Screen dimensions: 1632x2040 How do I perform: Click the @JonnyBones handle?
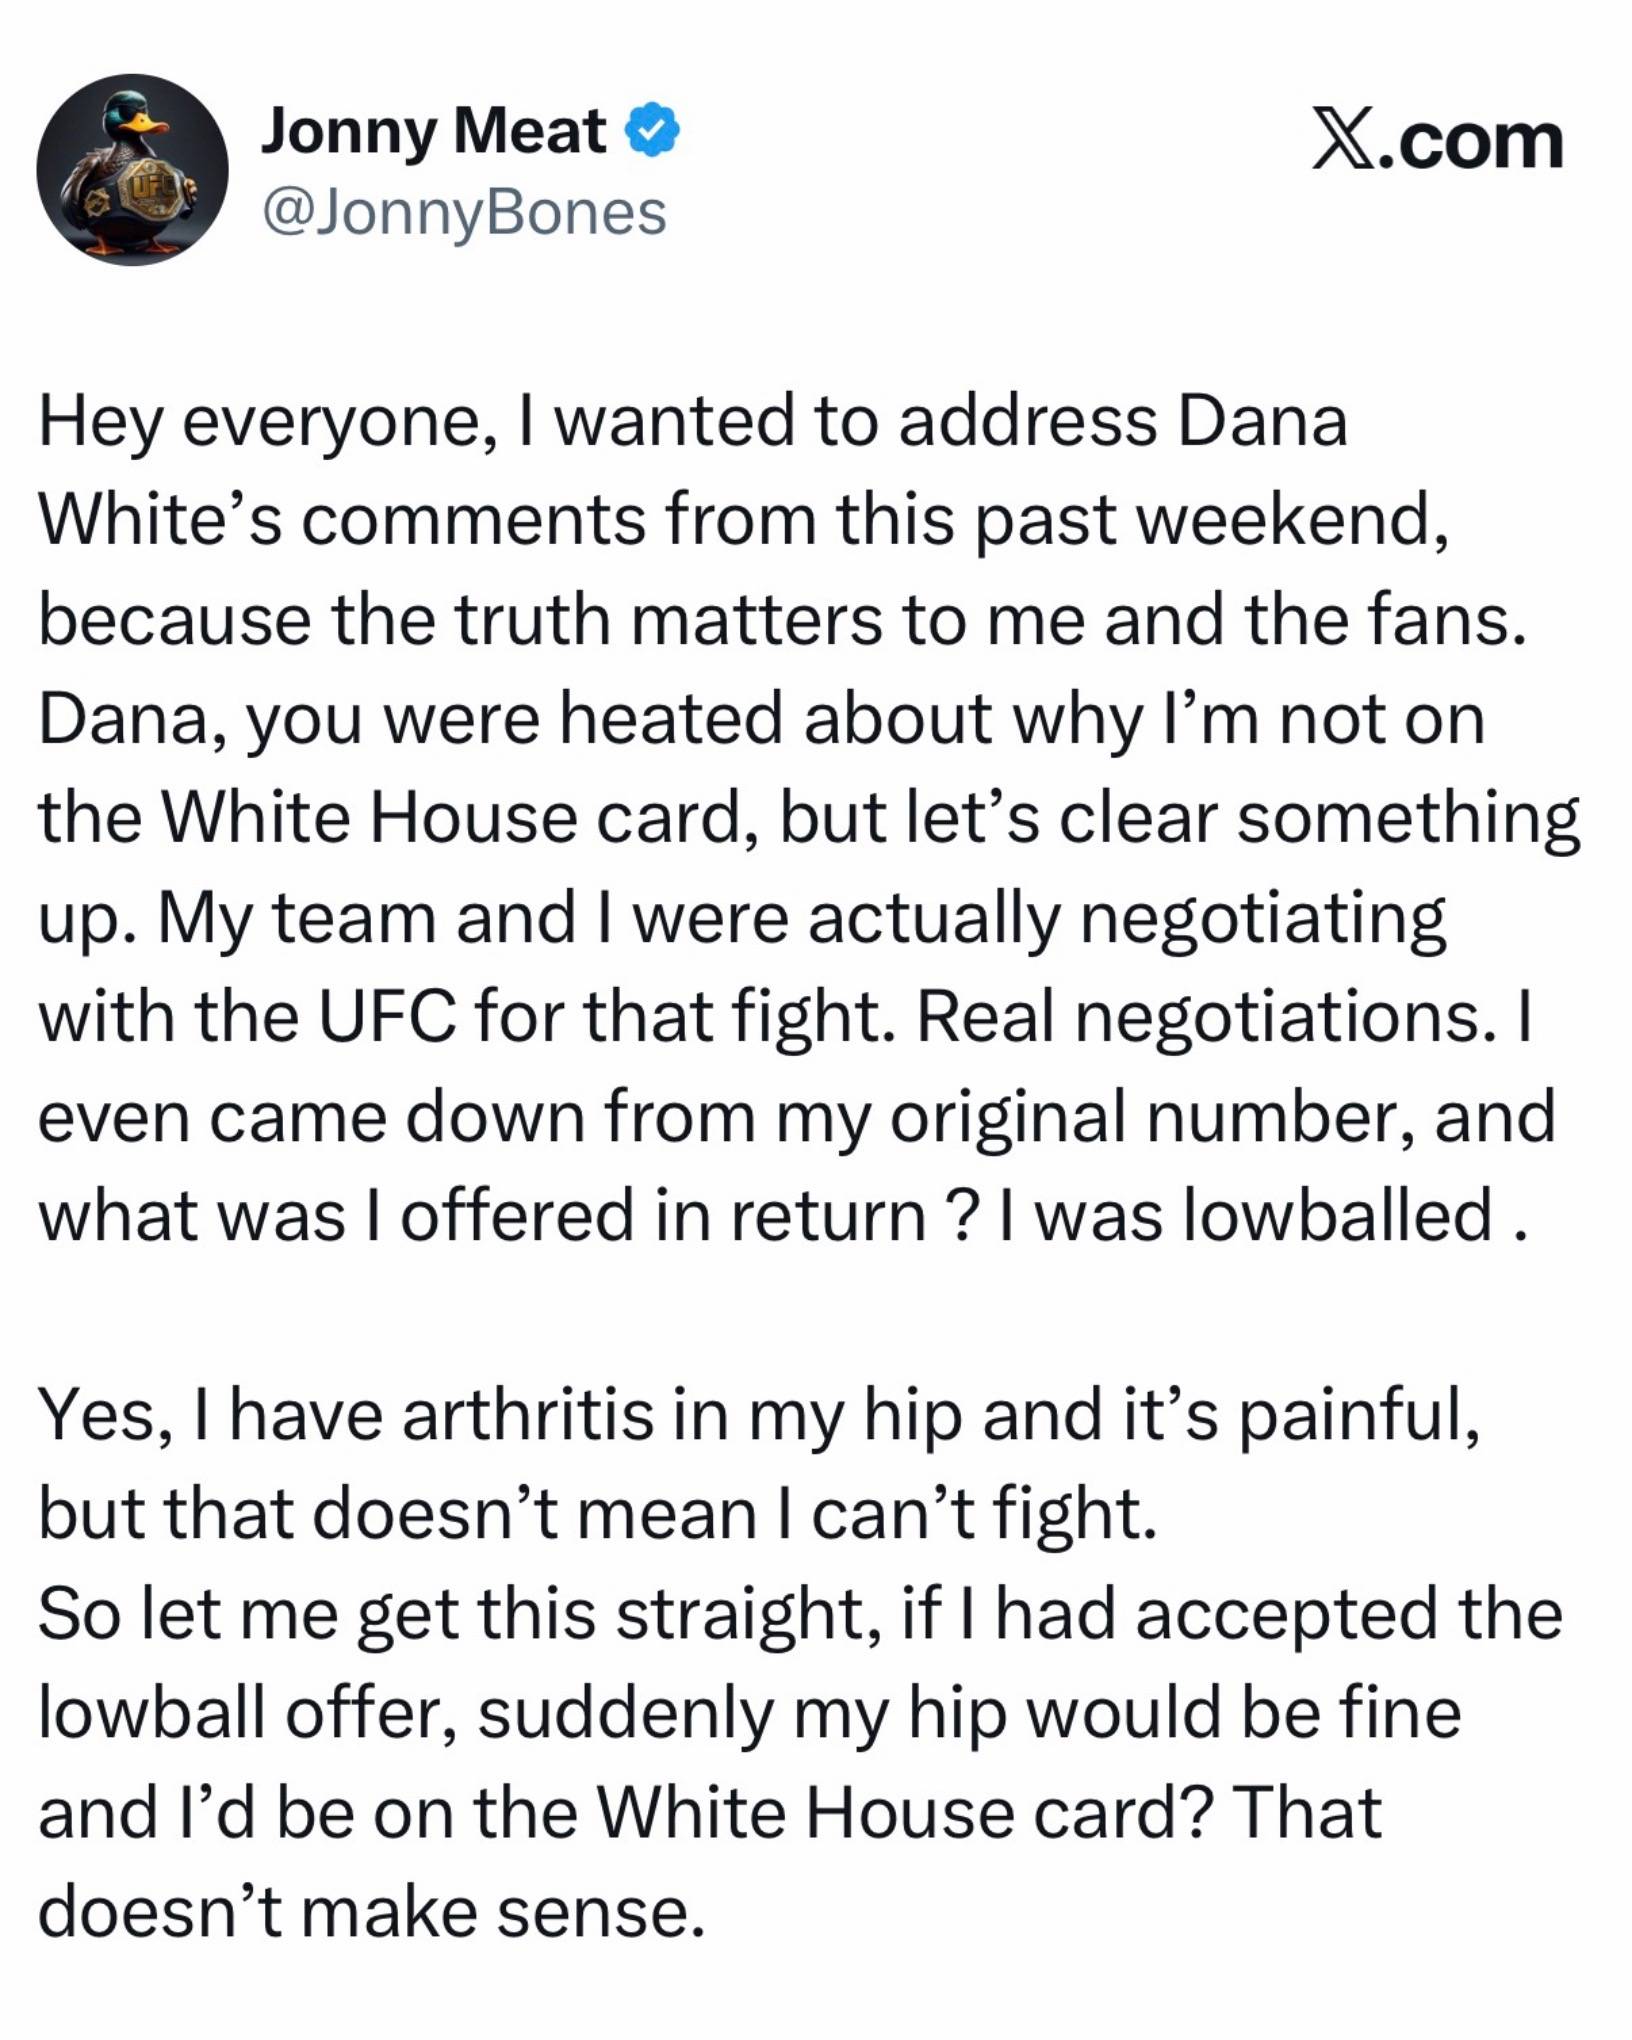tap(464, 213)
